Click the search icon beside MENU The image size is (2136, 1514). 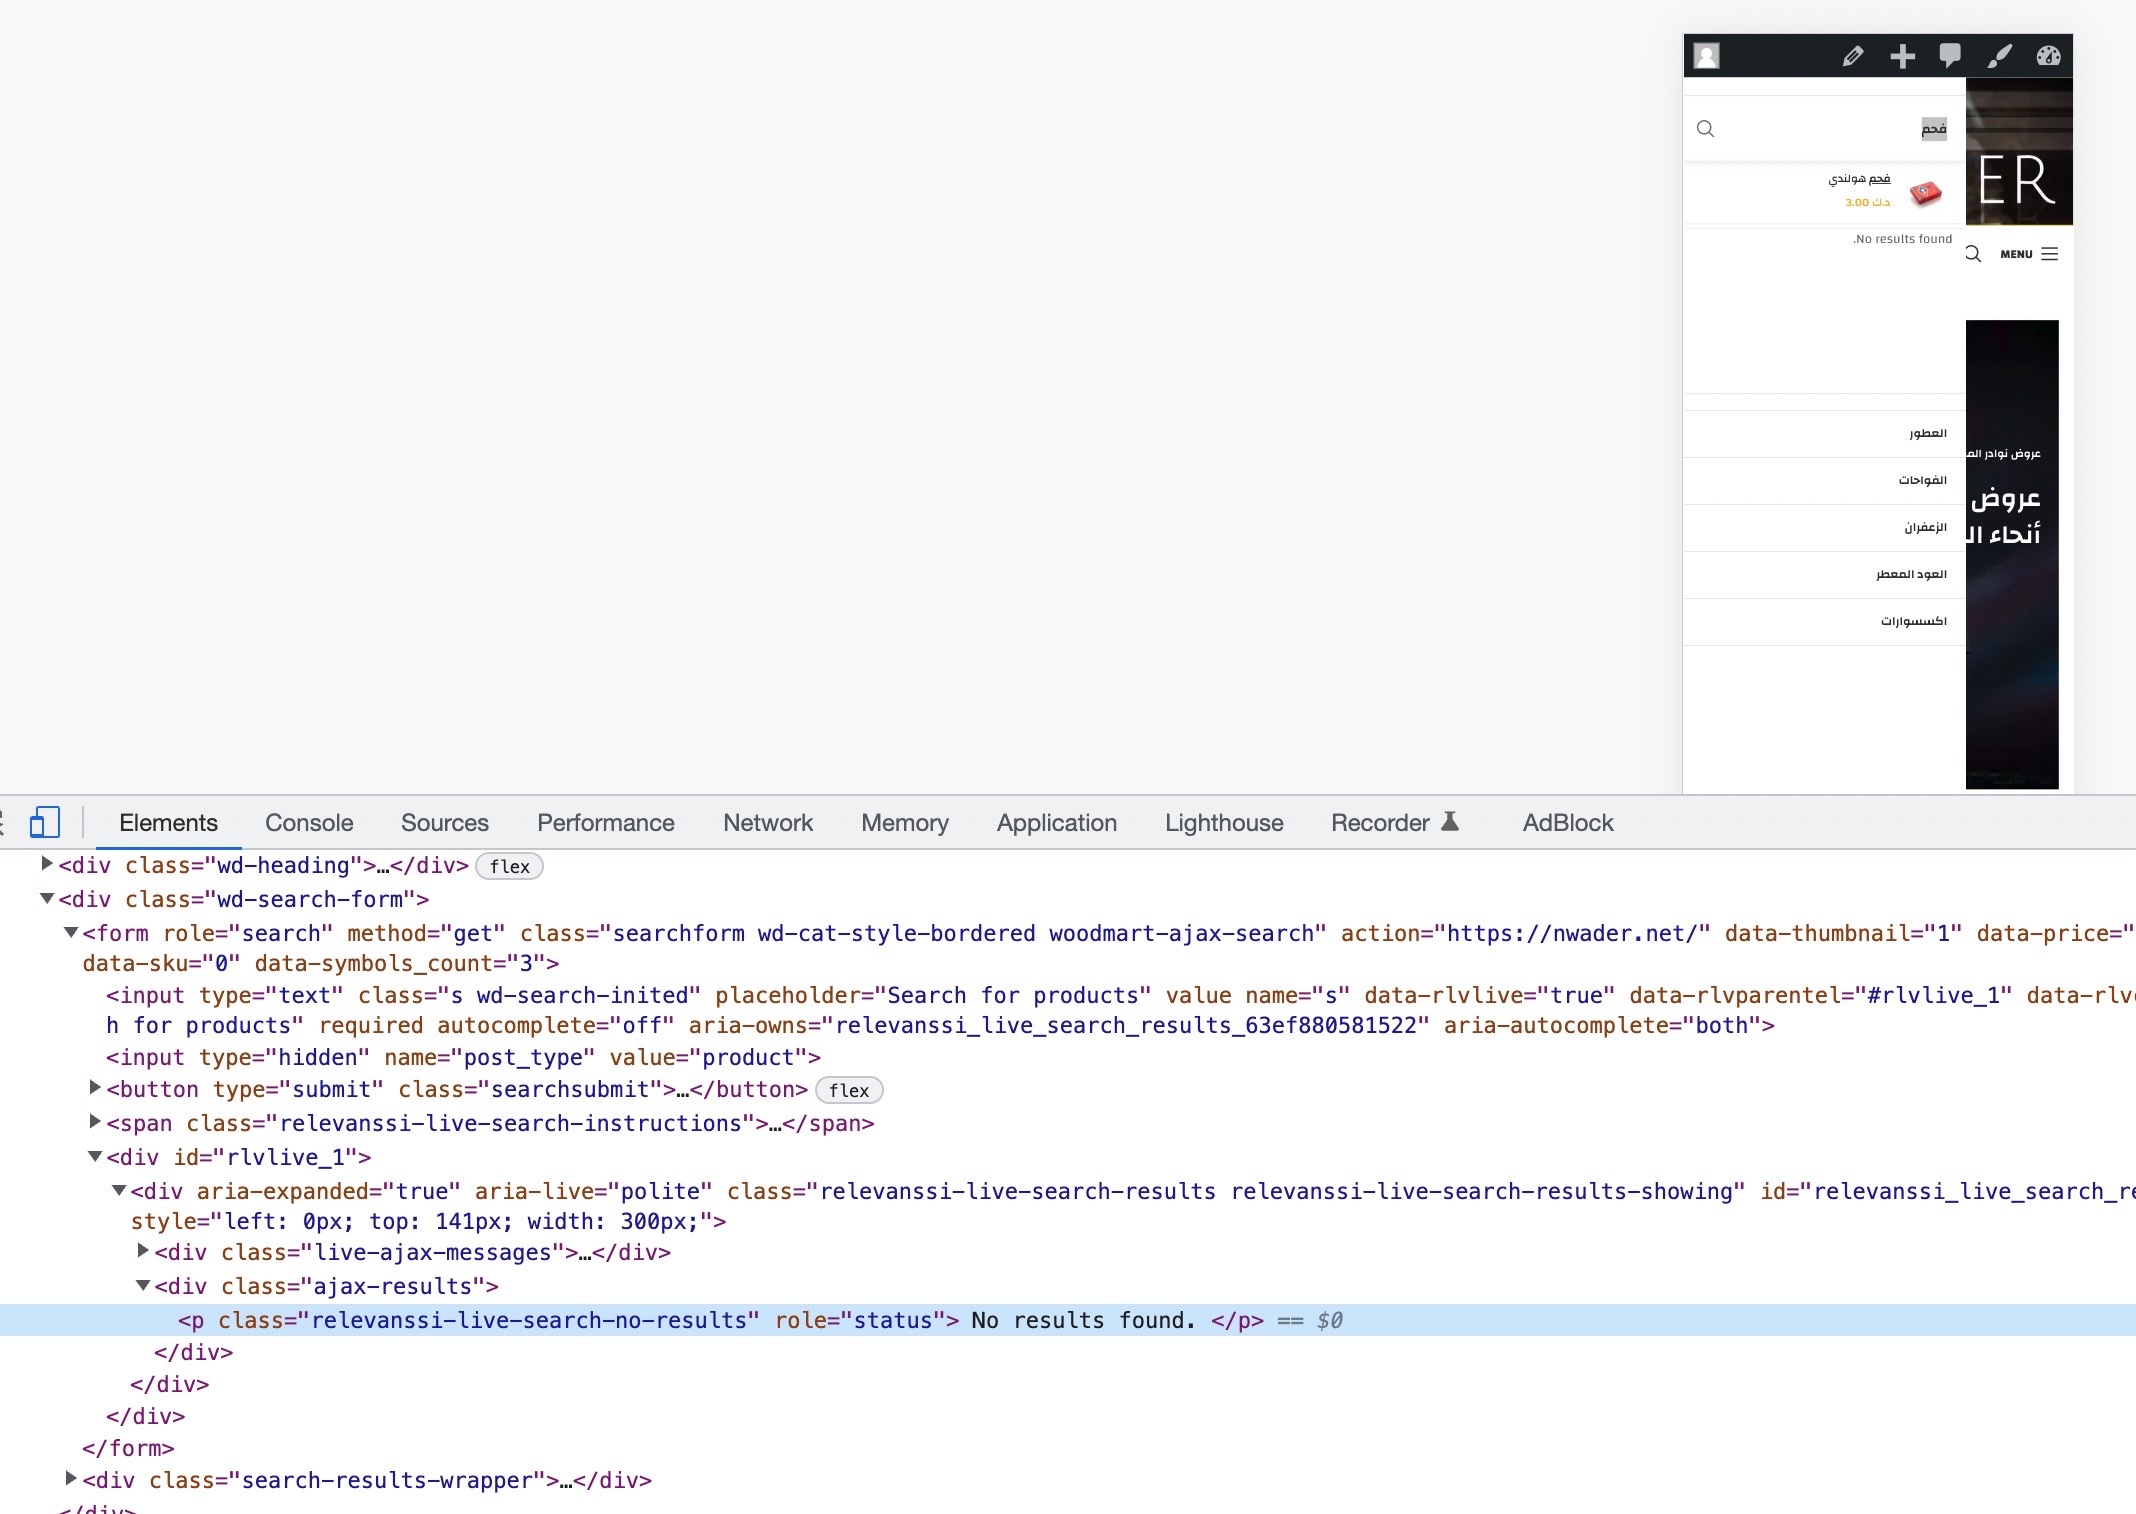point(1973,254)
